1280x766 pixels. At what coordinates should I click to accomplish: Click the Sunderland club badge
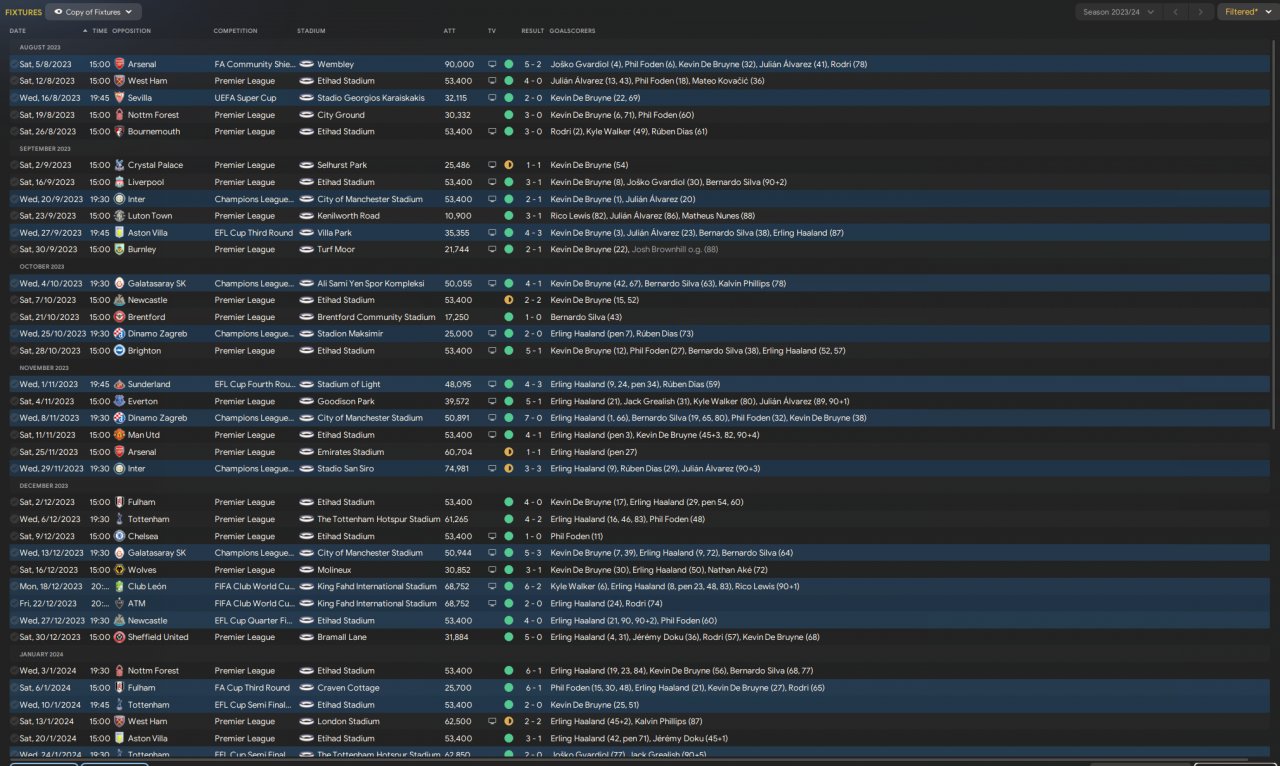(119, 384)
